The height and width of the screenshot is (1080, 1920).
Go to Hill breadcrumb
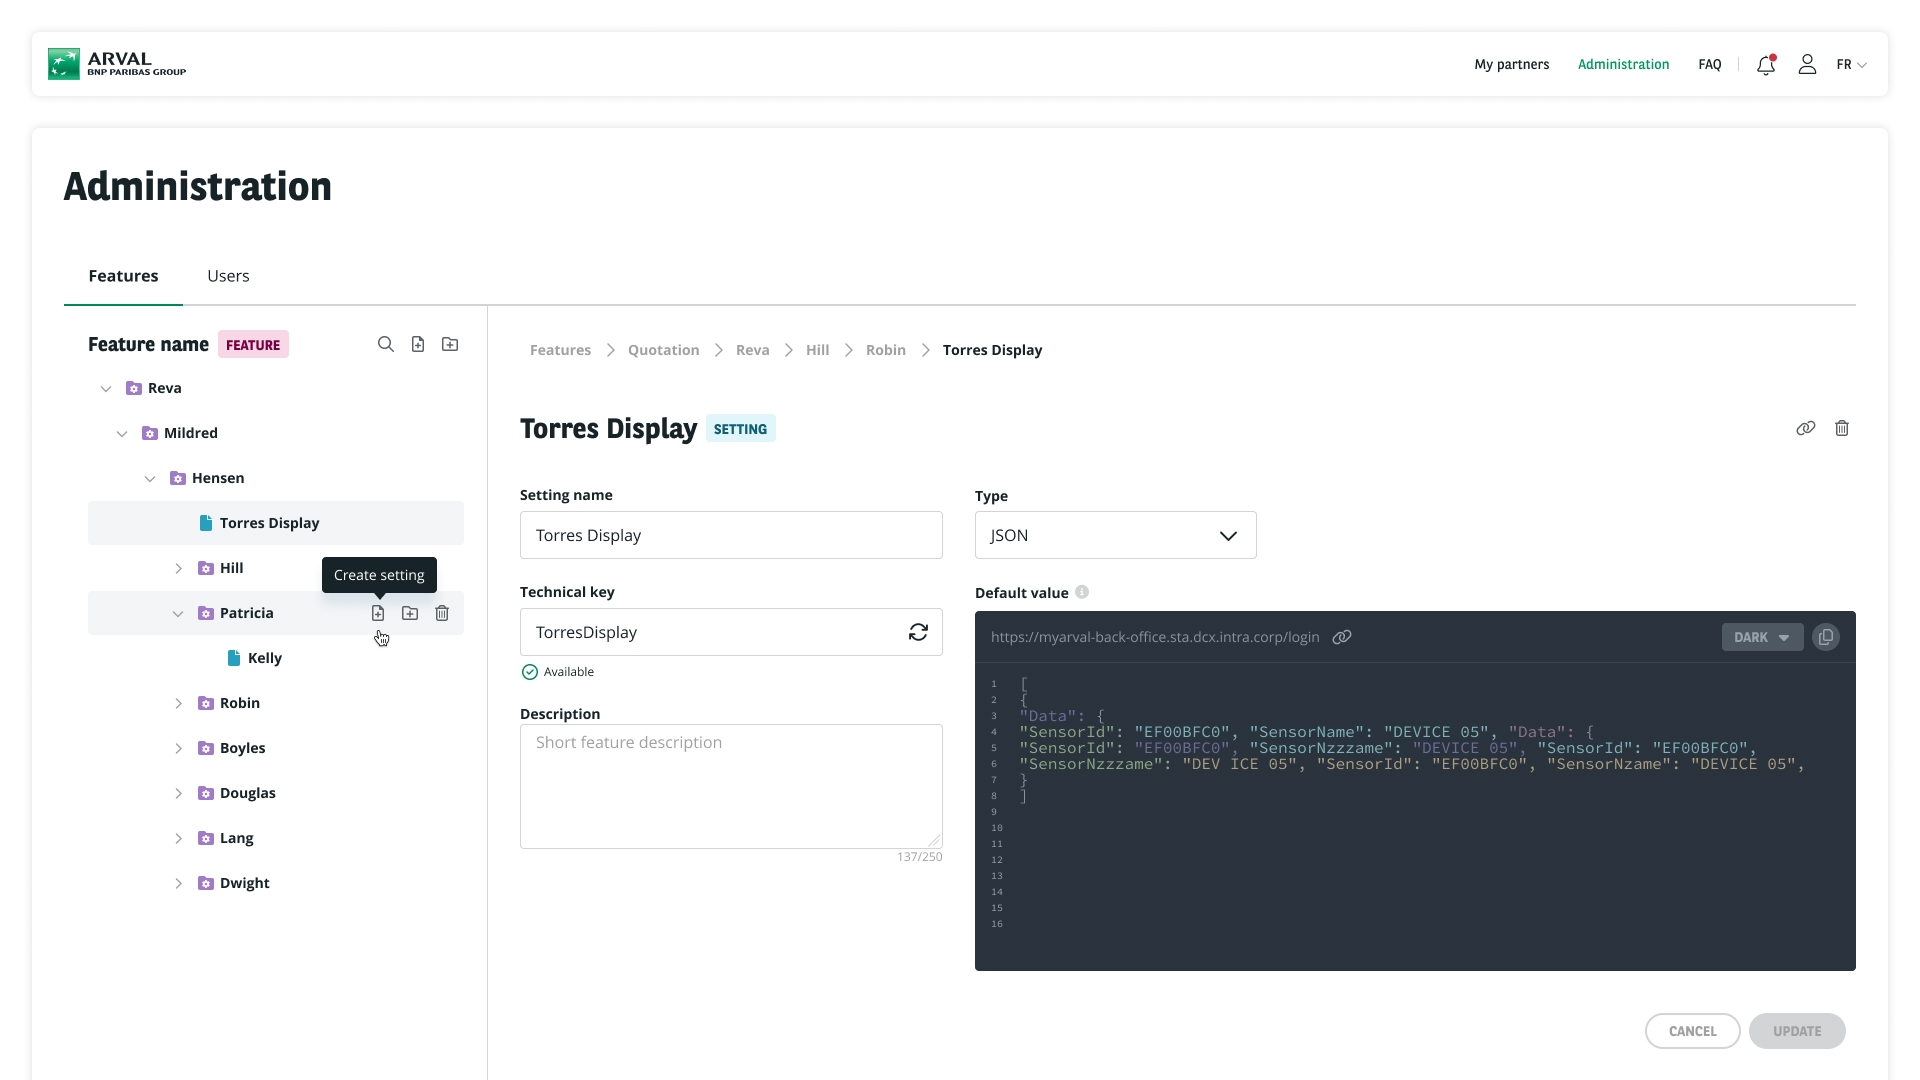(x=818, y=350)
